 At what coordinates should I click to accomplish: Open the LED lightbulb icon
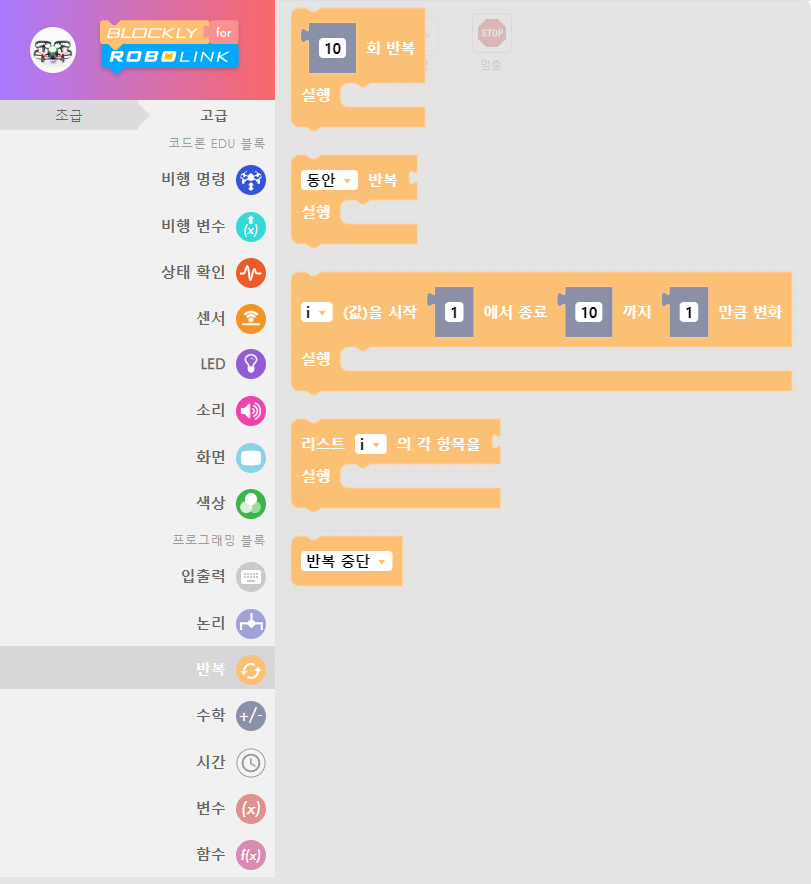pyautogui.click(x=250, y=364)
